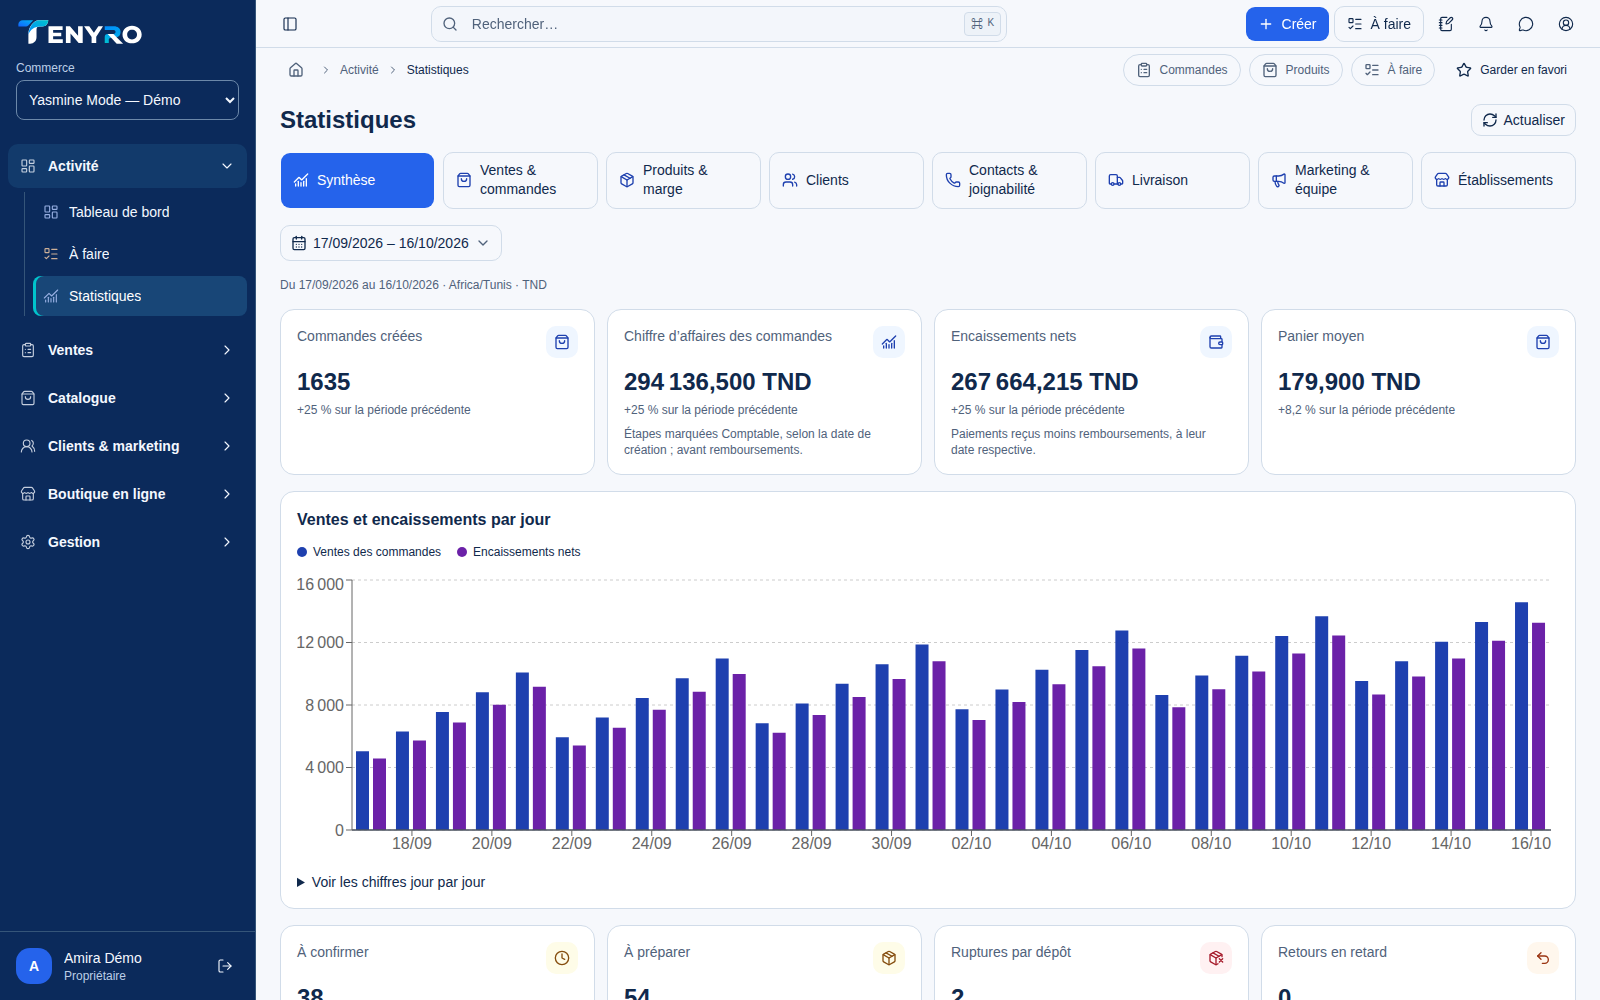Expand the Ventes sidebar section
Viewport: 1600px width, 1000px height.
pos(127,350)
